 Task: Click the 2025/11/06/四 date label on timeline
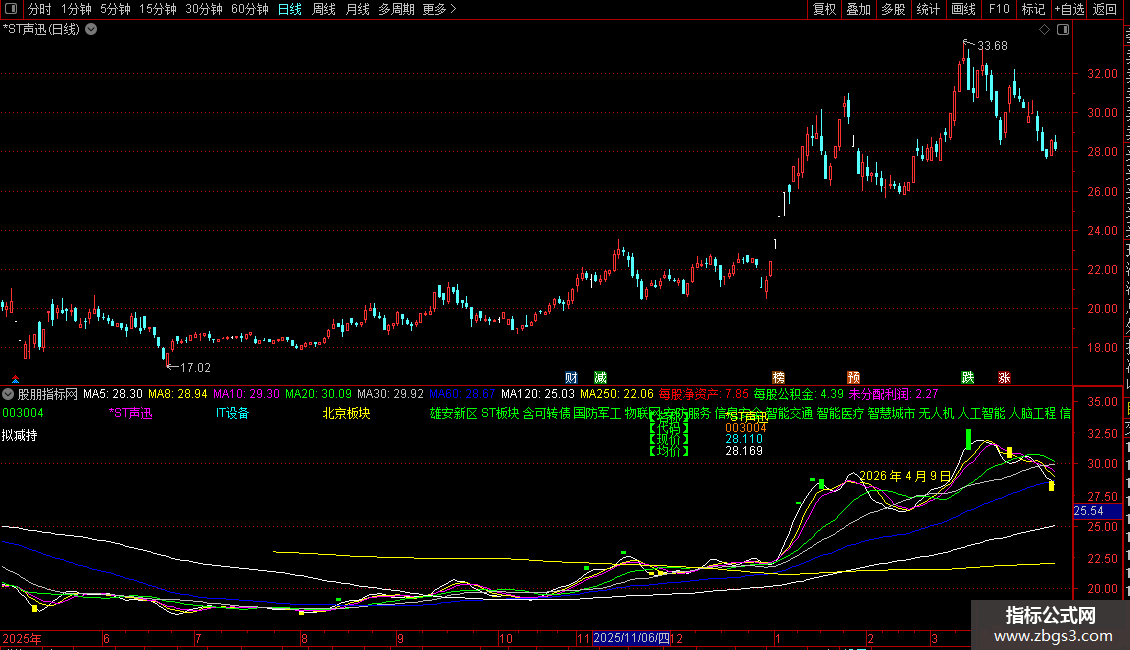(x=631, y=638)
